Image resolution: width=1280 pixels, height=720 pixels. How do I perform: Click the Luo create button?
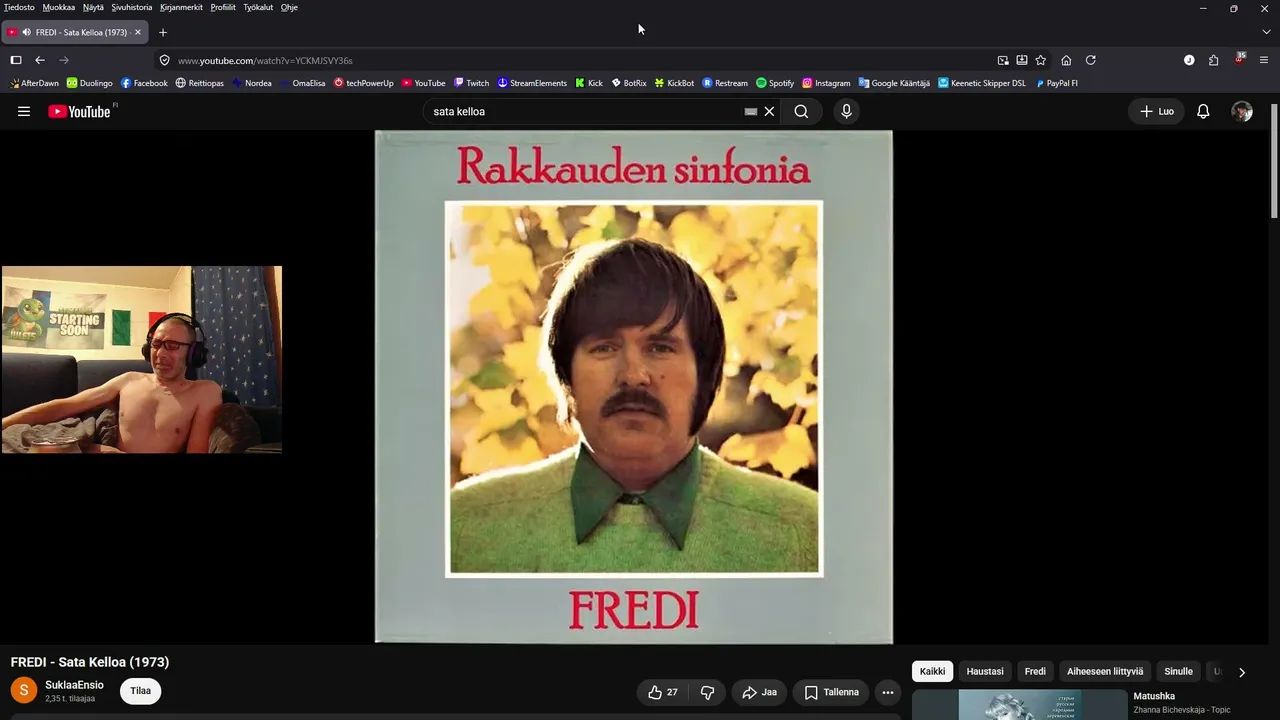point(1157,112)
